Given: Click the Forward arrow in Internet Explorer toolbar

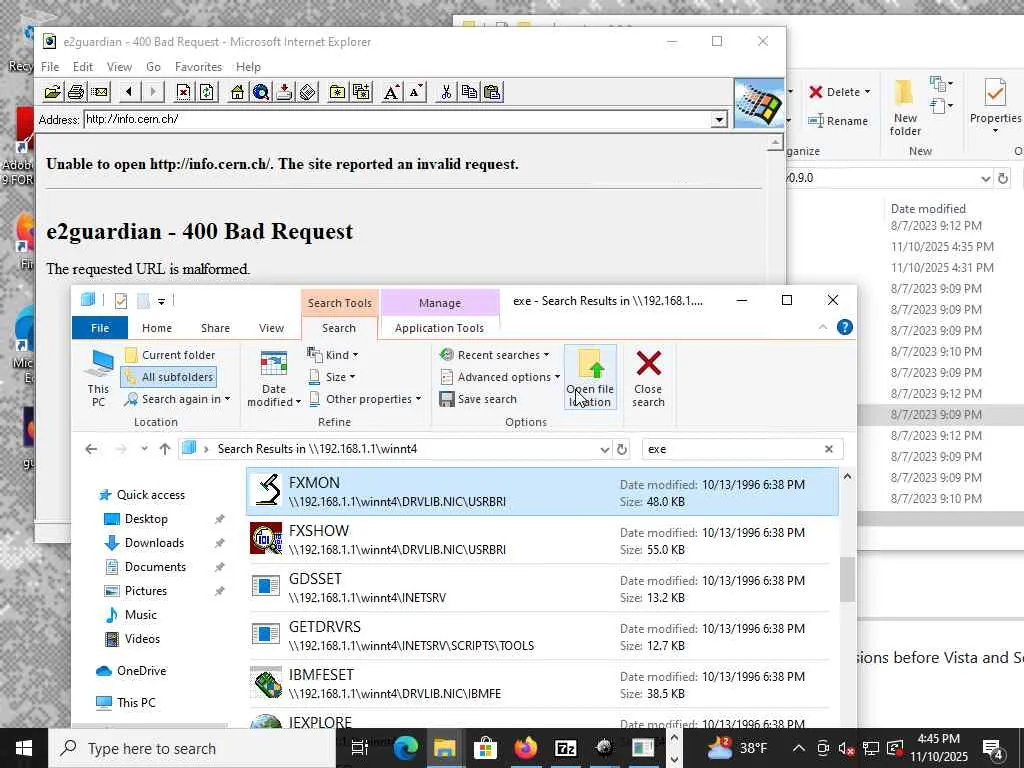Looking at the screenshot, I should (153, 92).
